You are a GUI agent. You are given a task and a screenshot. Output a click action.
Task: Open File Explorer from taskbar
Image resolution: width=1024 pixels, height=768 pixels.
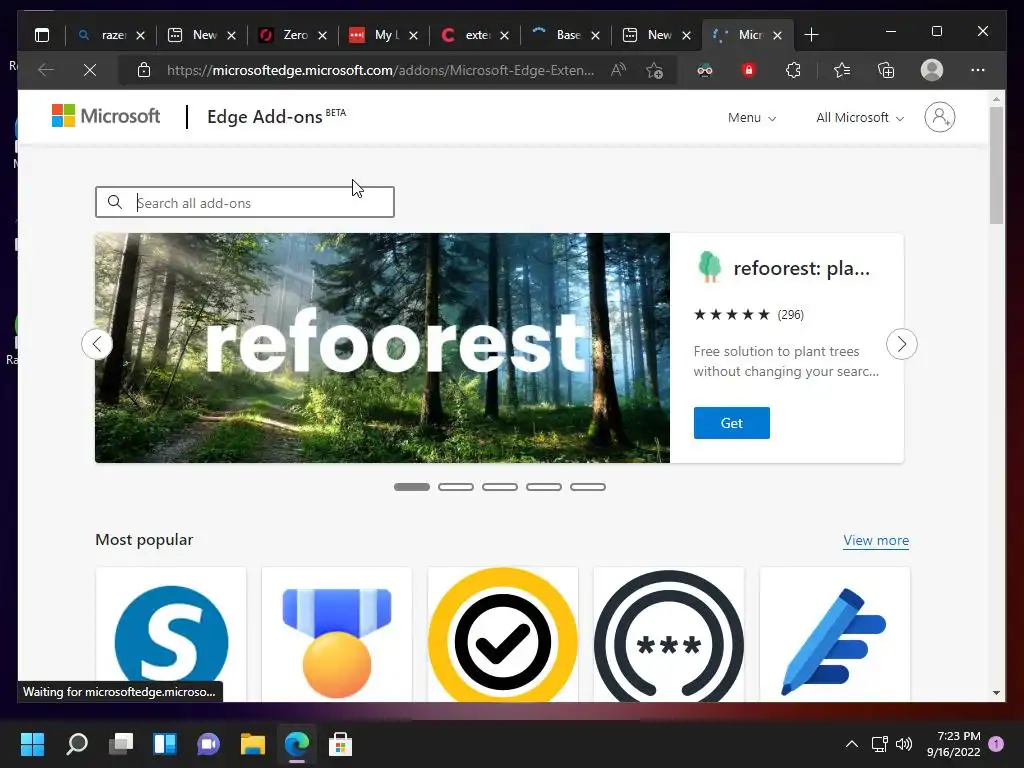253,744
